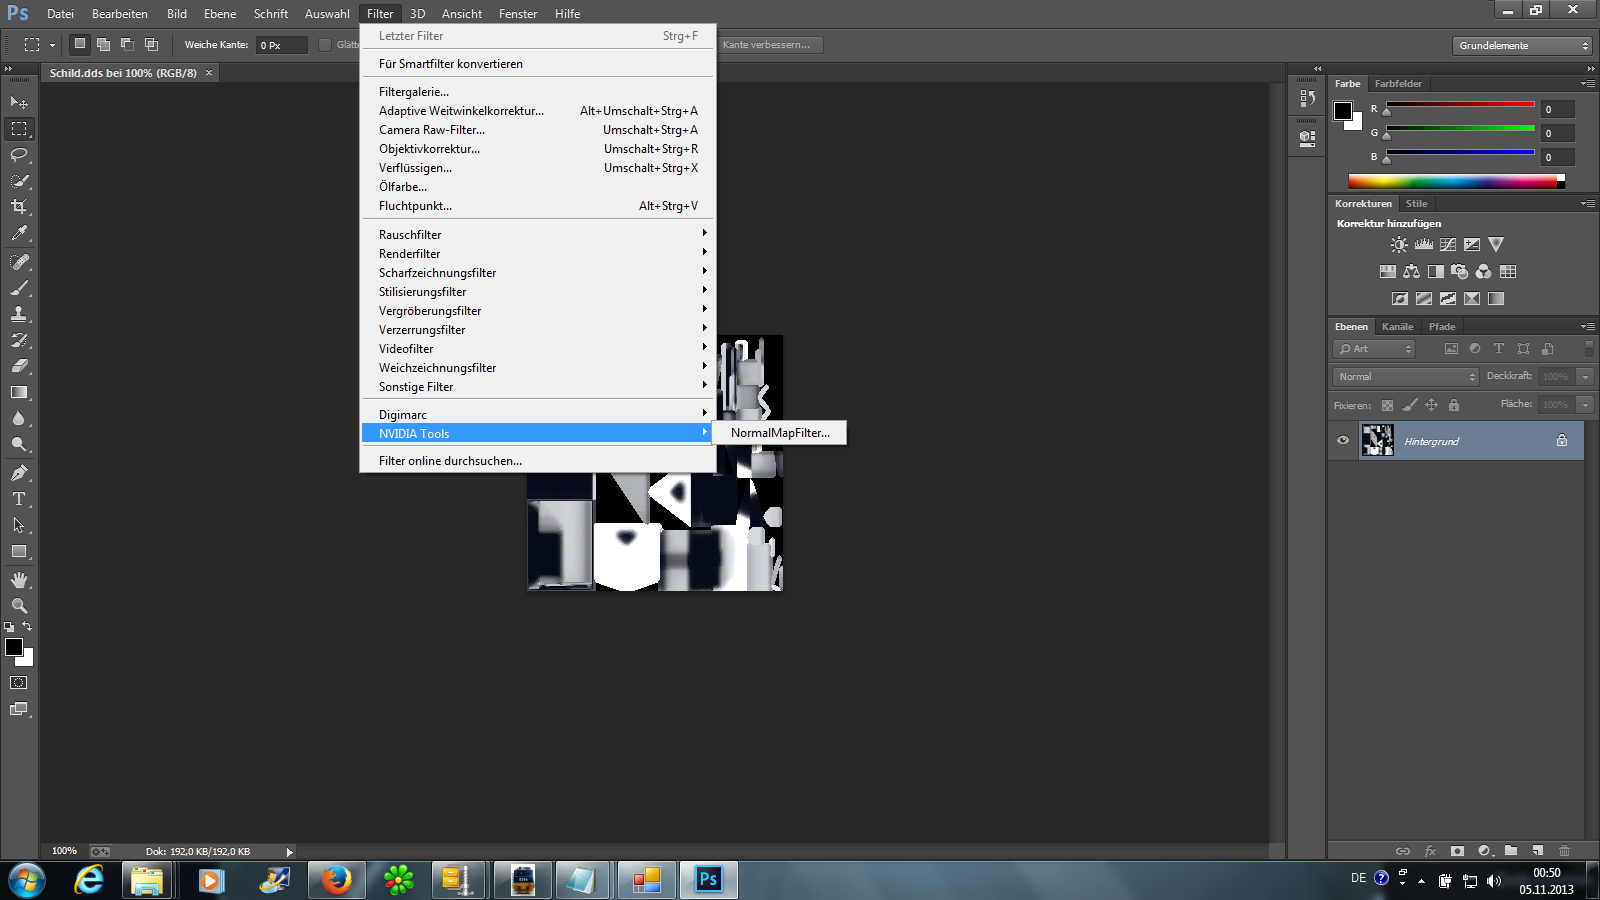Open the Fläche slider arrow
The image size is (1600, 900).
point(1585,405)
